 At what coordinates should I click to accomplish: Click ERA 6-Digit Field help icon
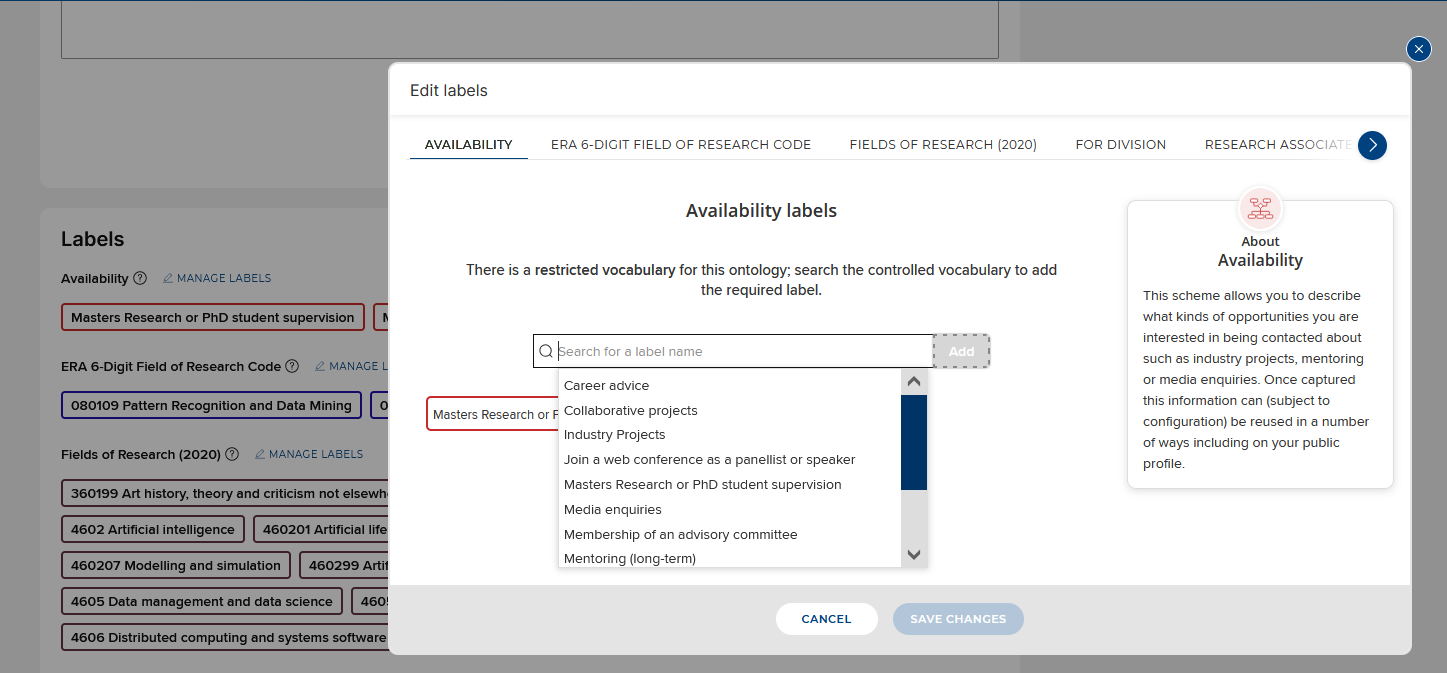(292, 366)
